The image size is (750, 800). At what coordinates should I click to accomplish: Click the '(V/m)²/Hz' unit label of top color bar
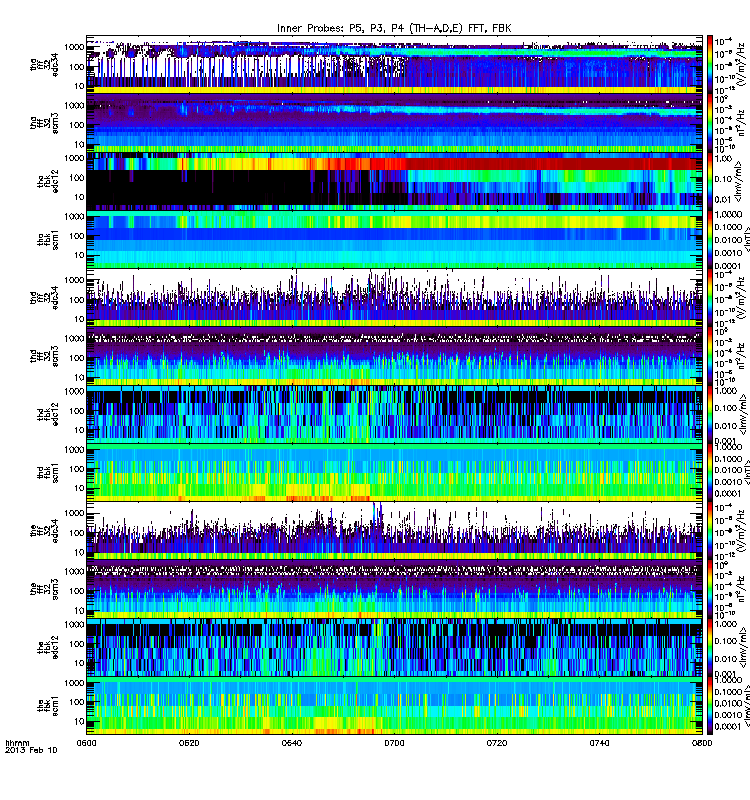click(x=742, y=66)
